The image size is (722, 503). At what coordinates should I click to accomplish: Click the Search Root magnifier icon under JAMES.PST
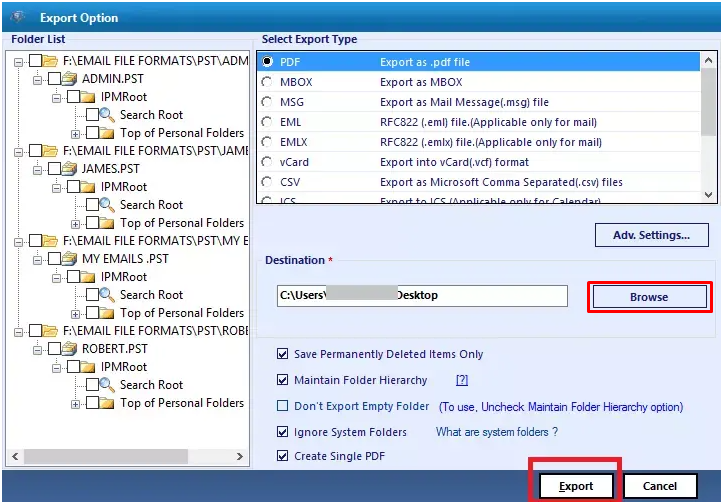pos(107,205)
